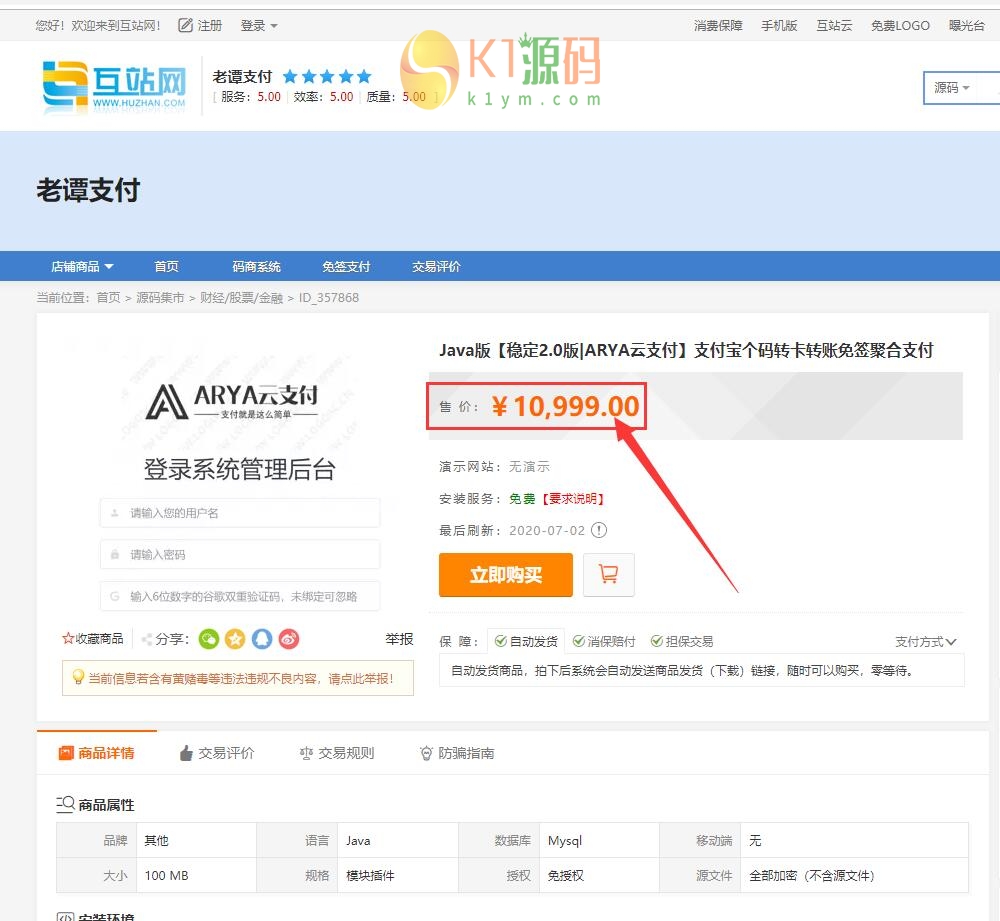Click the 举报 report link
Screen dimensions: 1000x921
399,639
